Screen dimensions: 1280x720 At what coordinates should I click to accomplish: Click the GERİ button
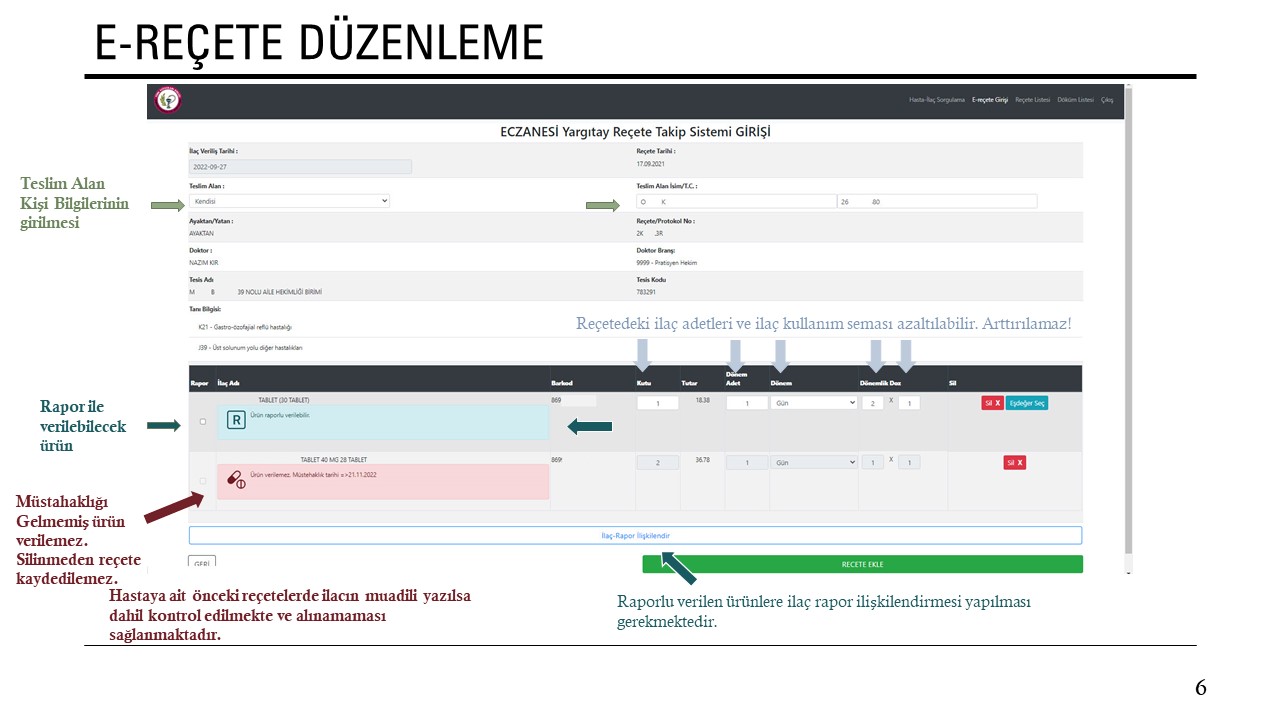tap(202, 563)
